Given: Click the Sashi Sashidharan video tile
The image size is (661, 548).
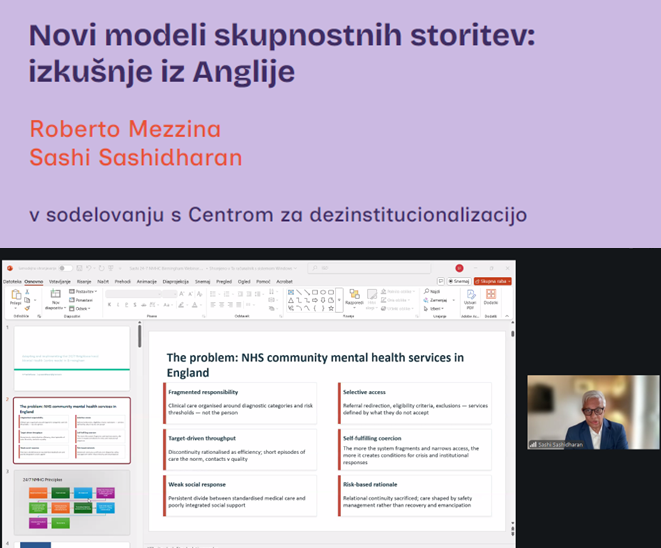Looking at the screenshot, I should (x=593, y=412).
